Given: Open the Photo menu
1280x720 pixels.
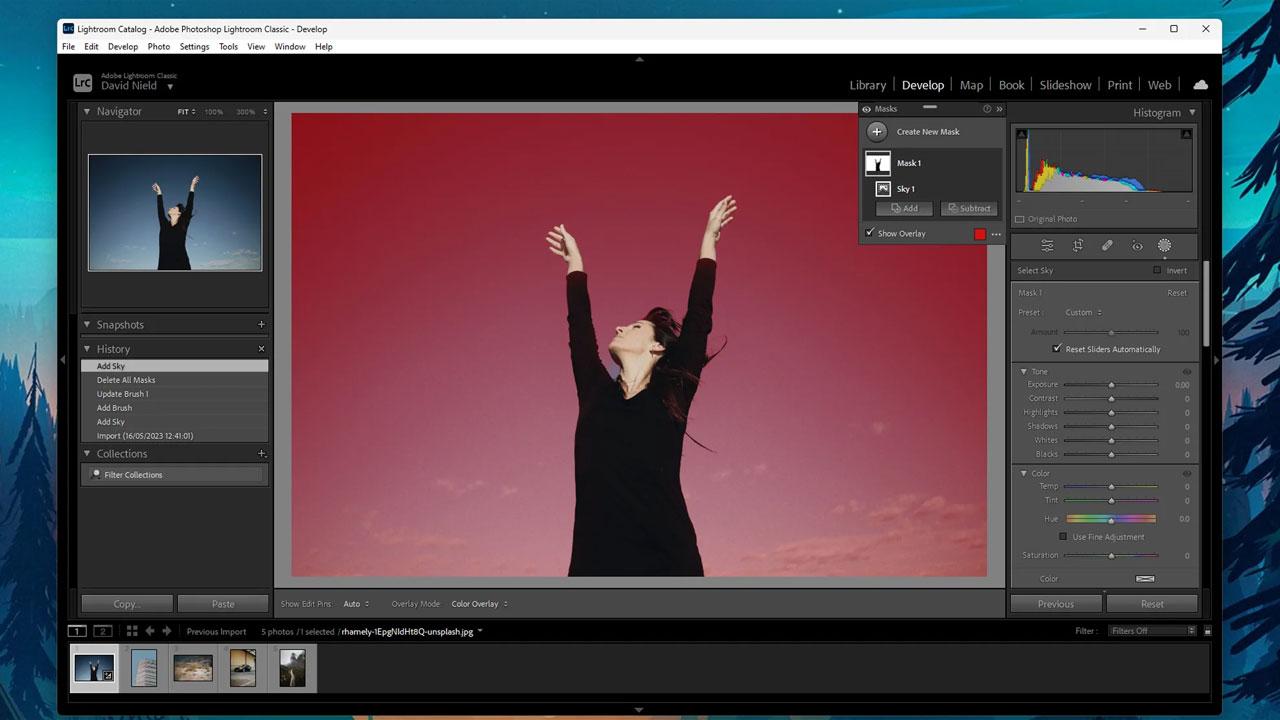Looking at the screenshot, I should pyautogui.click(x=158, y=47).
